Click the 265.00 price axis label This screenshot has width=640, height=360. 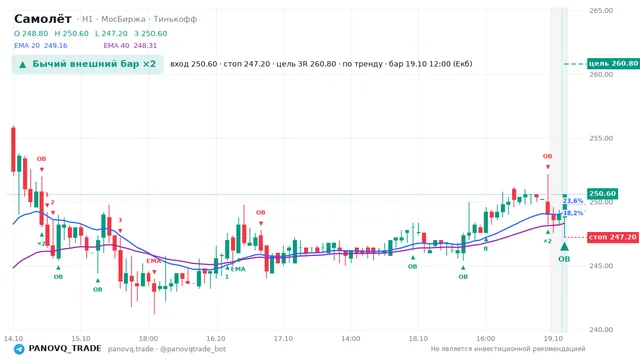(x=601, y=11)
